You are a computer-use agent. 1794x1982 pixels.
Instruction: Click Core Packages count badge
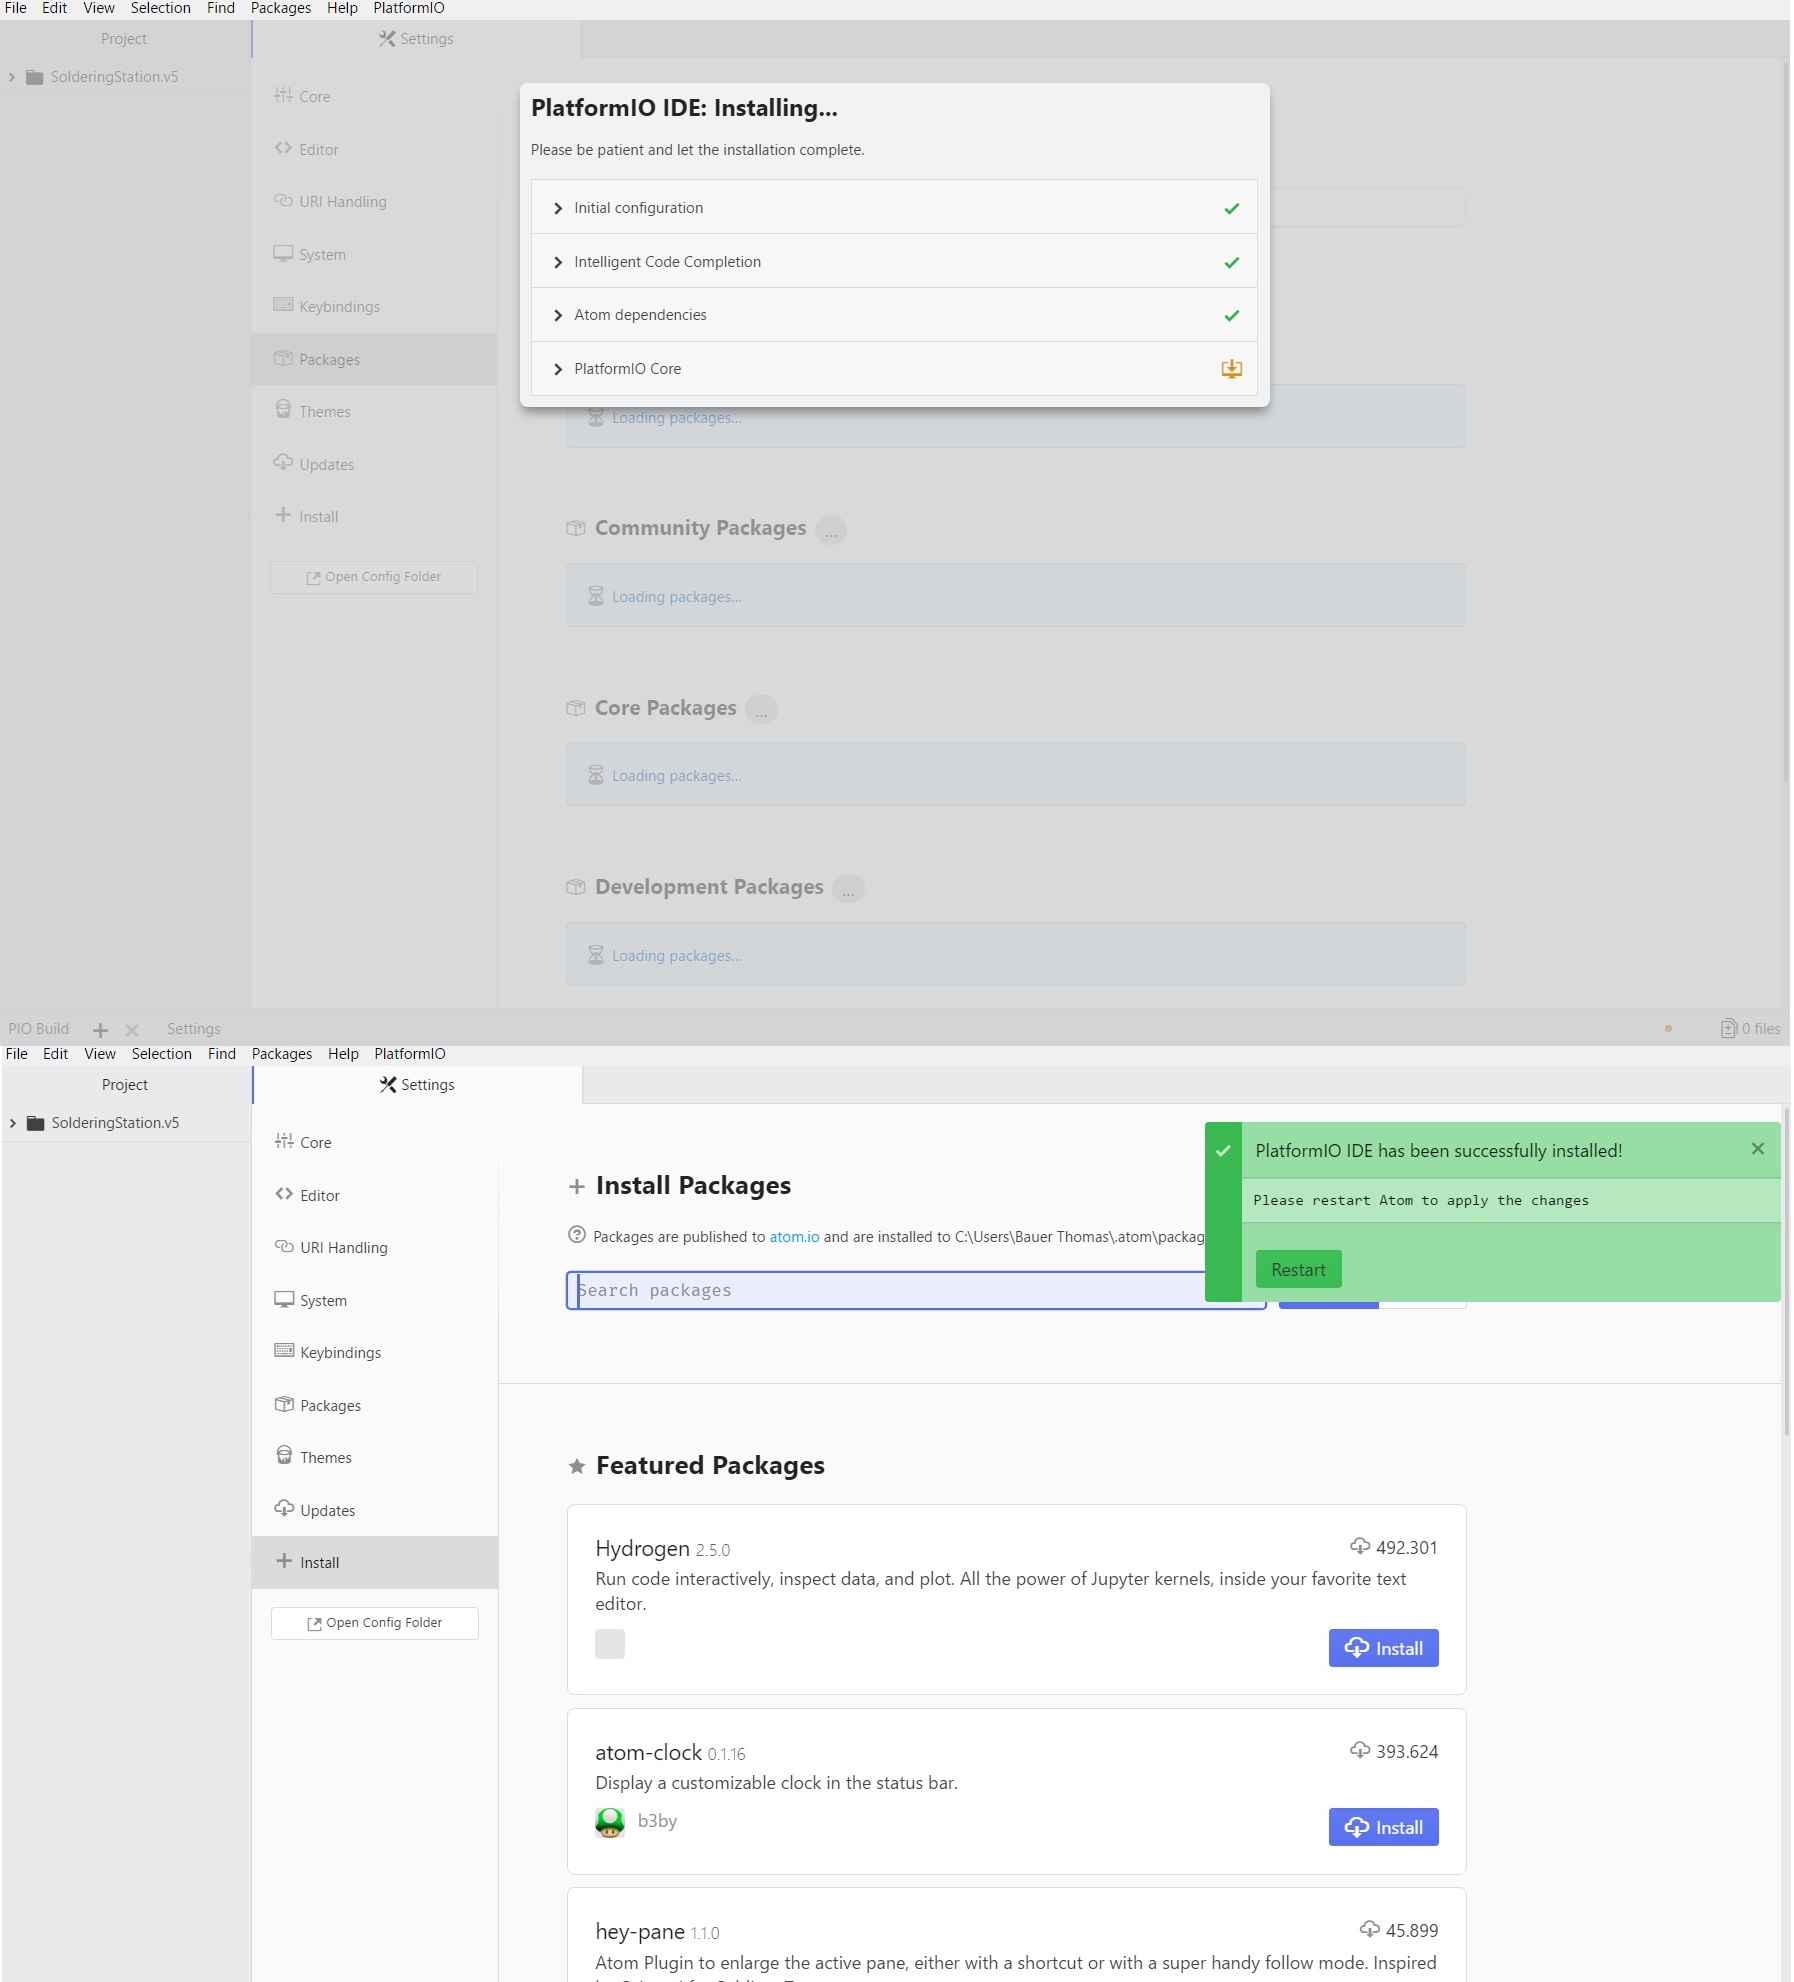click(761, 709)
